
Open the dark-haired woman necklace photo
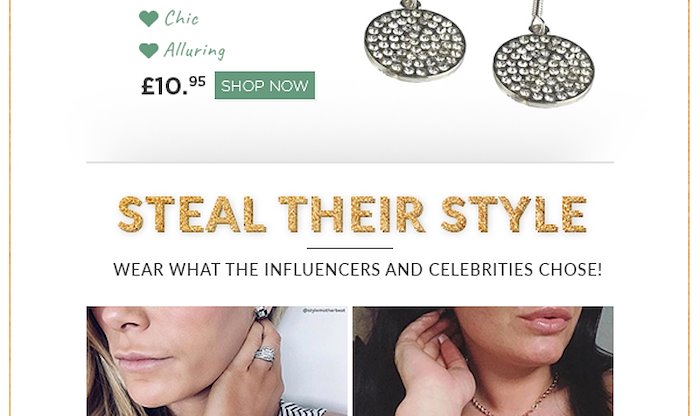483,361
